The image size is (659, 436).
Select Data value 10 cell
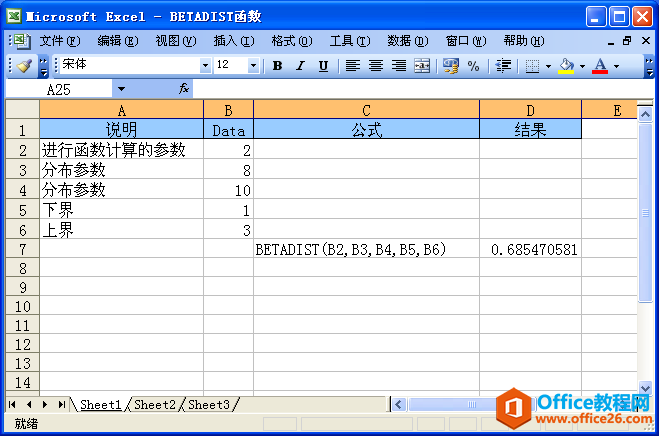(229, 190)
